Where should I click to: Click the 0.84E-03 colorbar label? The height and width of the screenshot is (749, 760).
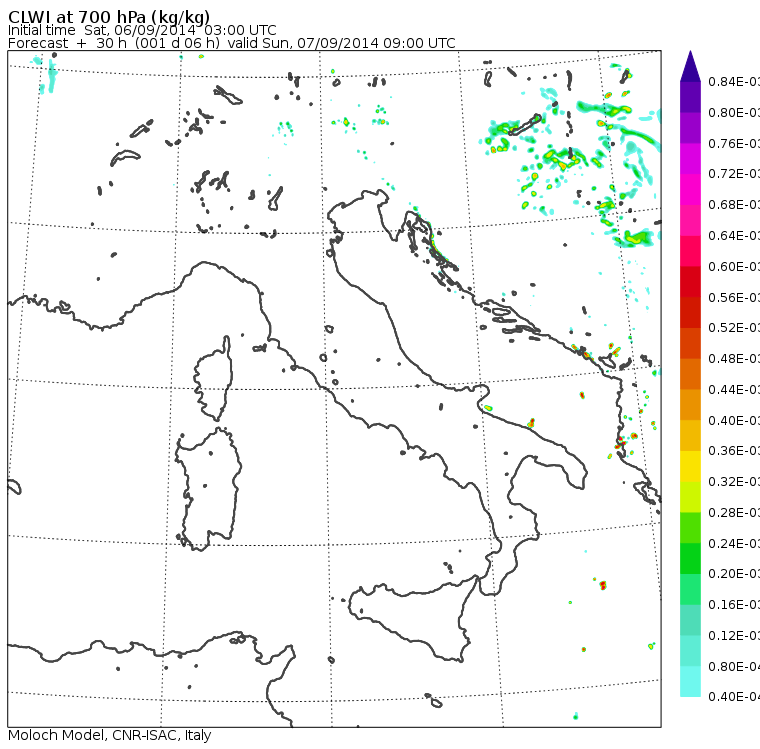(734, 82)
